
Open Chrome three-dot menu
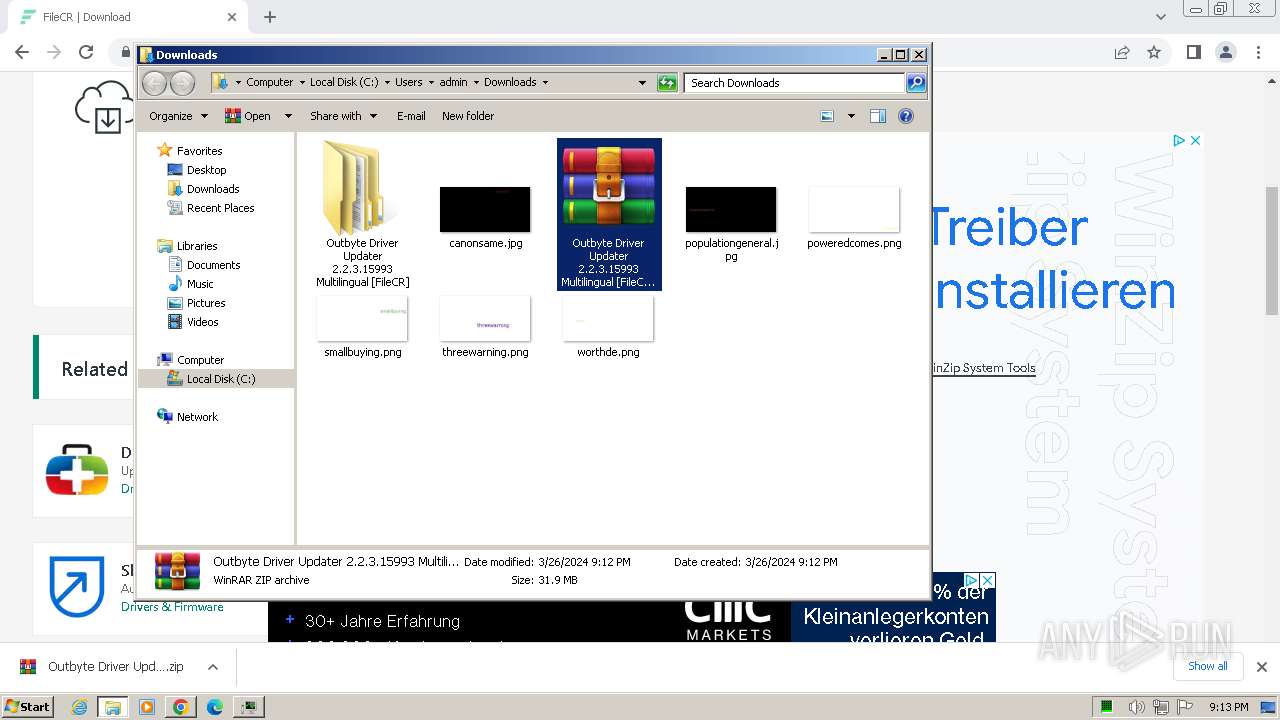pos(1257,52)
